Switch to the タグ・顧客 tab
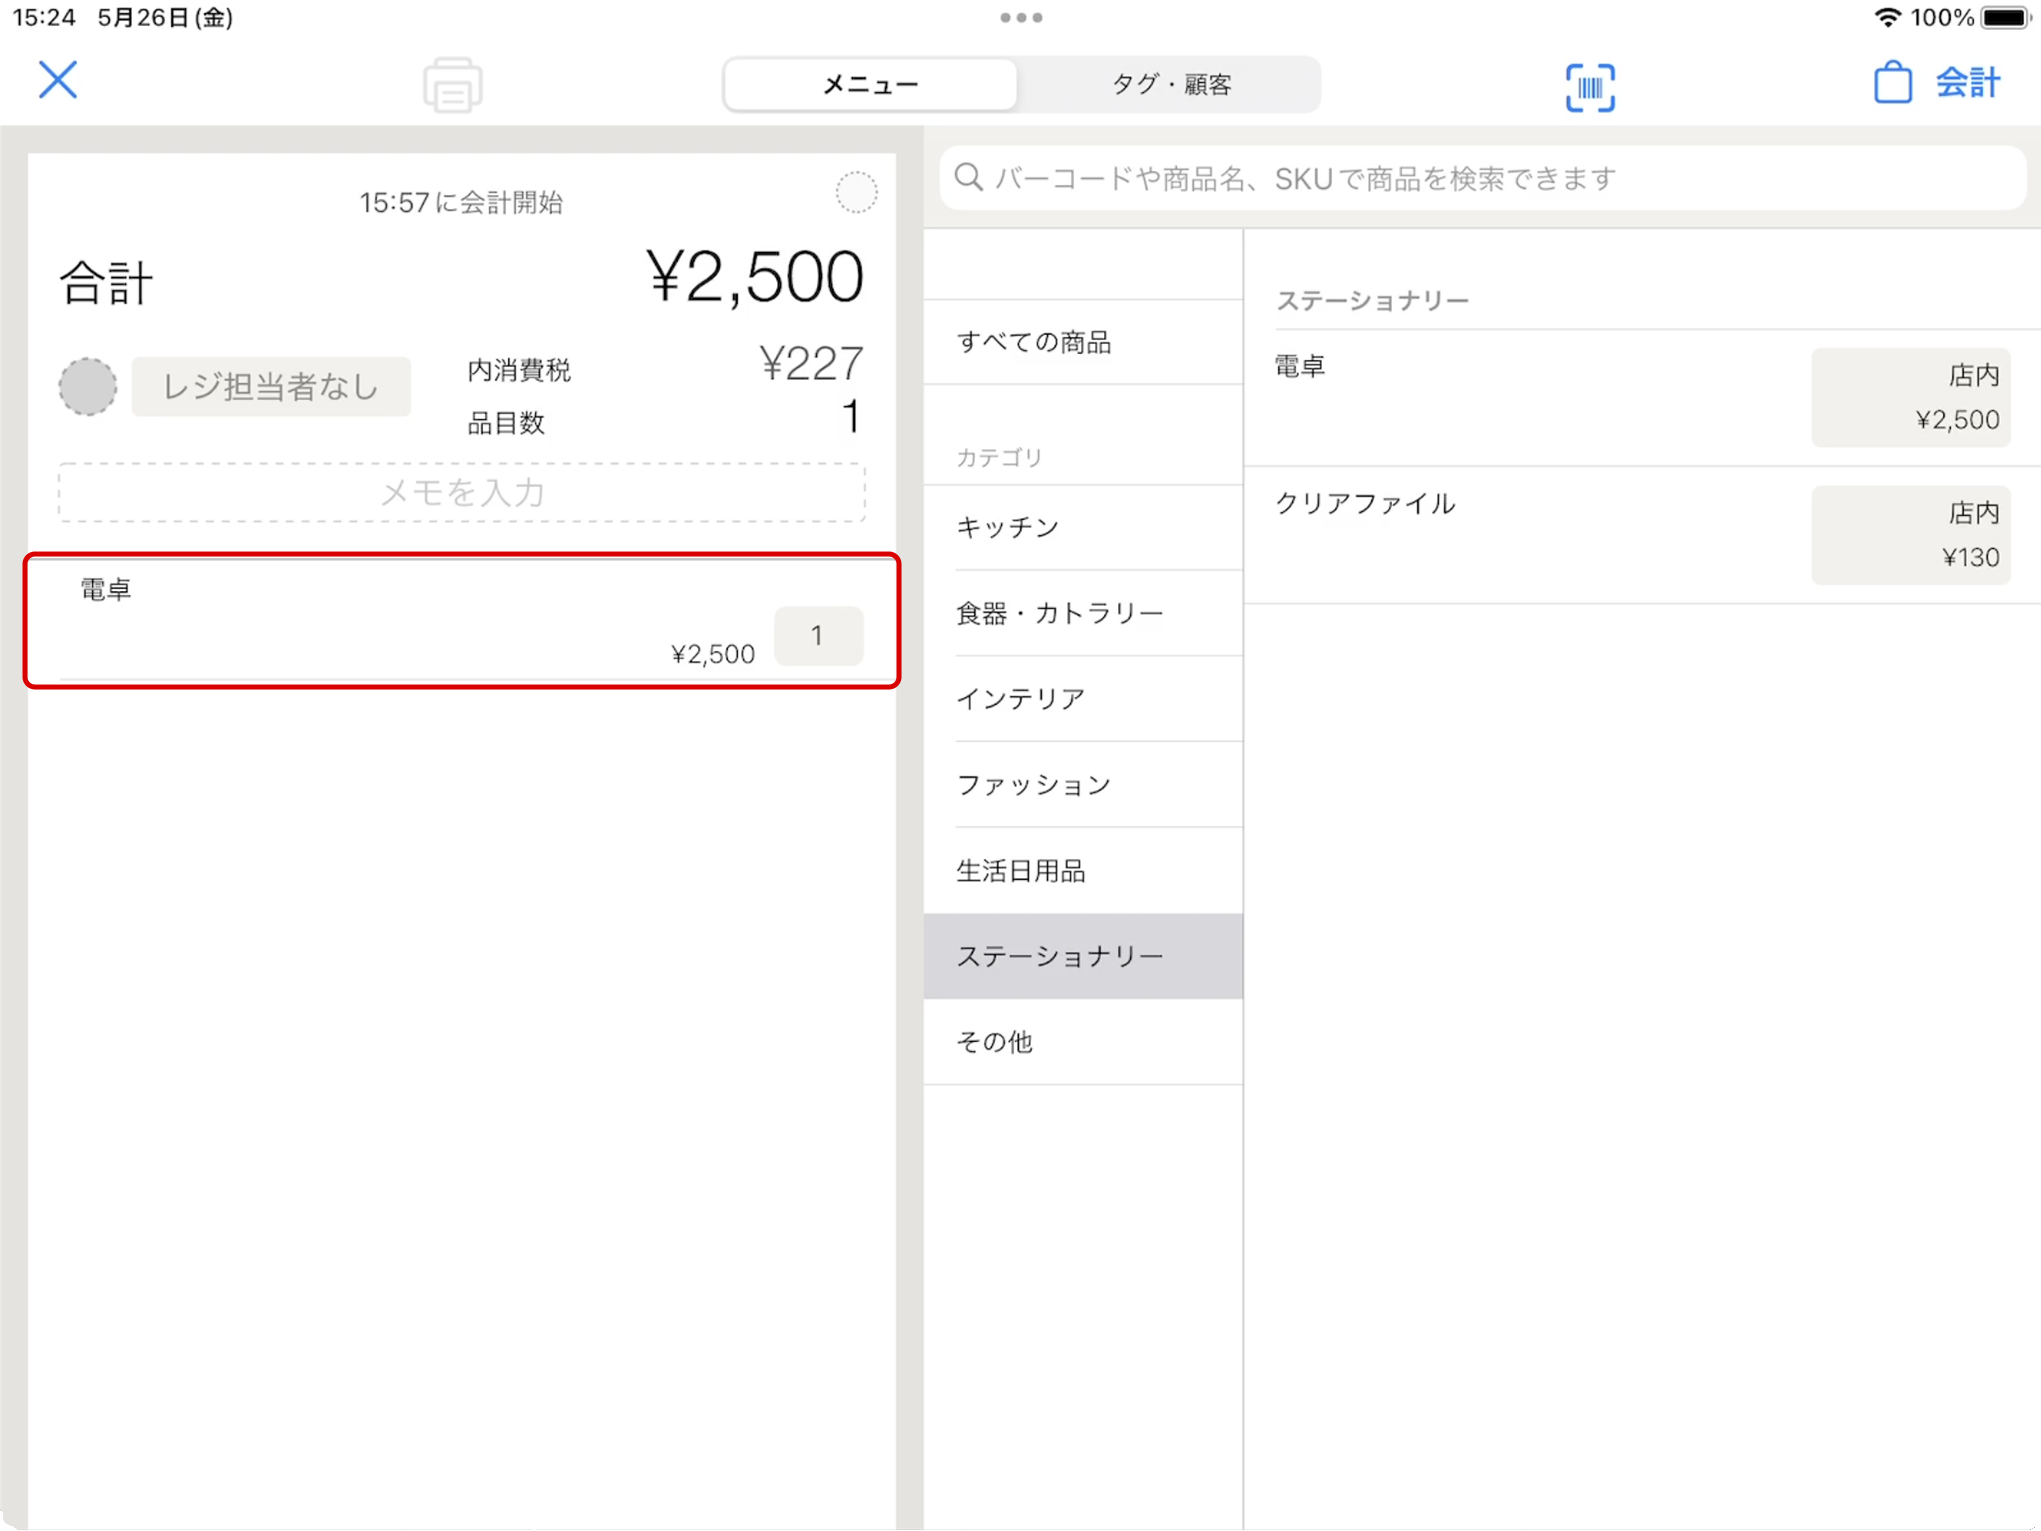 1170,85
